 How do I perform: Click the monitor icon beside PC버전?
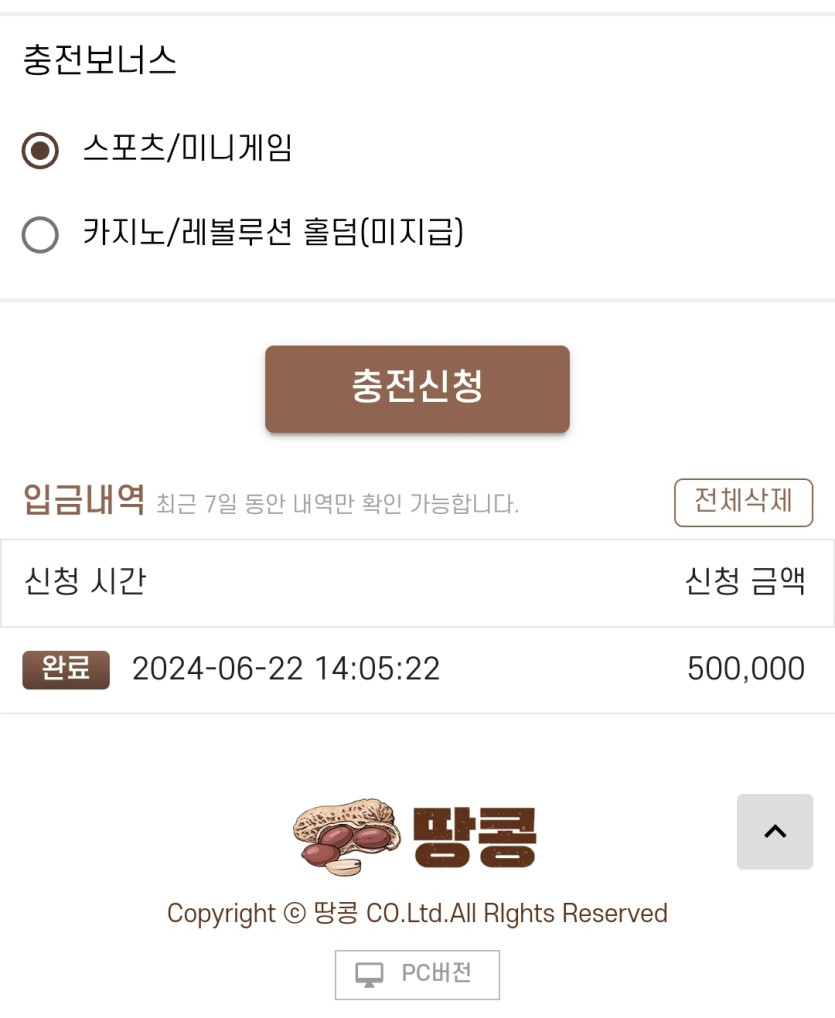point(370,975)
